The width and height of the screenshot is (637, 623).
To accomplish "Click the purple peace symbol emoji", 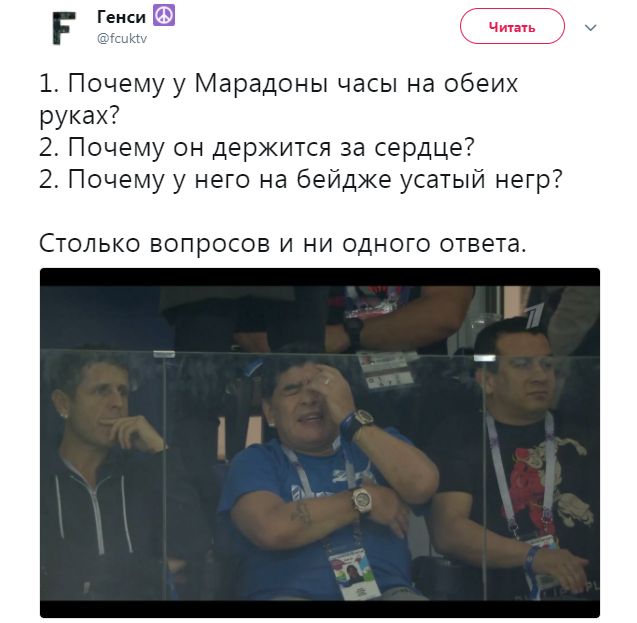I will click(x=164, y=16).
